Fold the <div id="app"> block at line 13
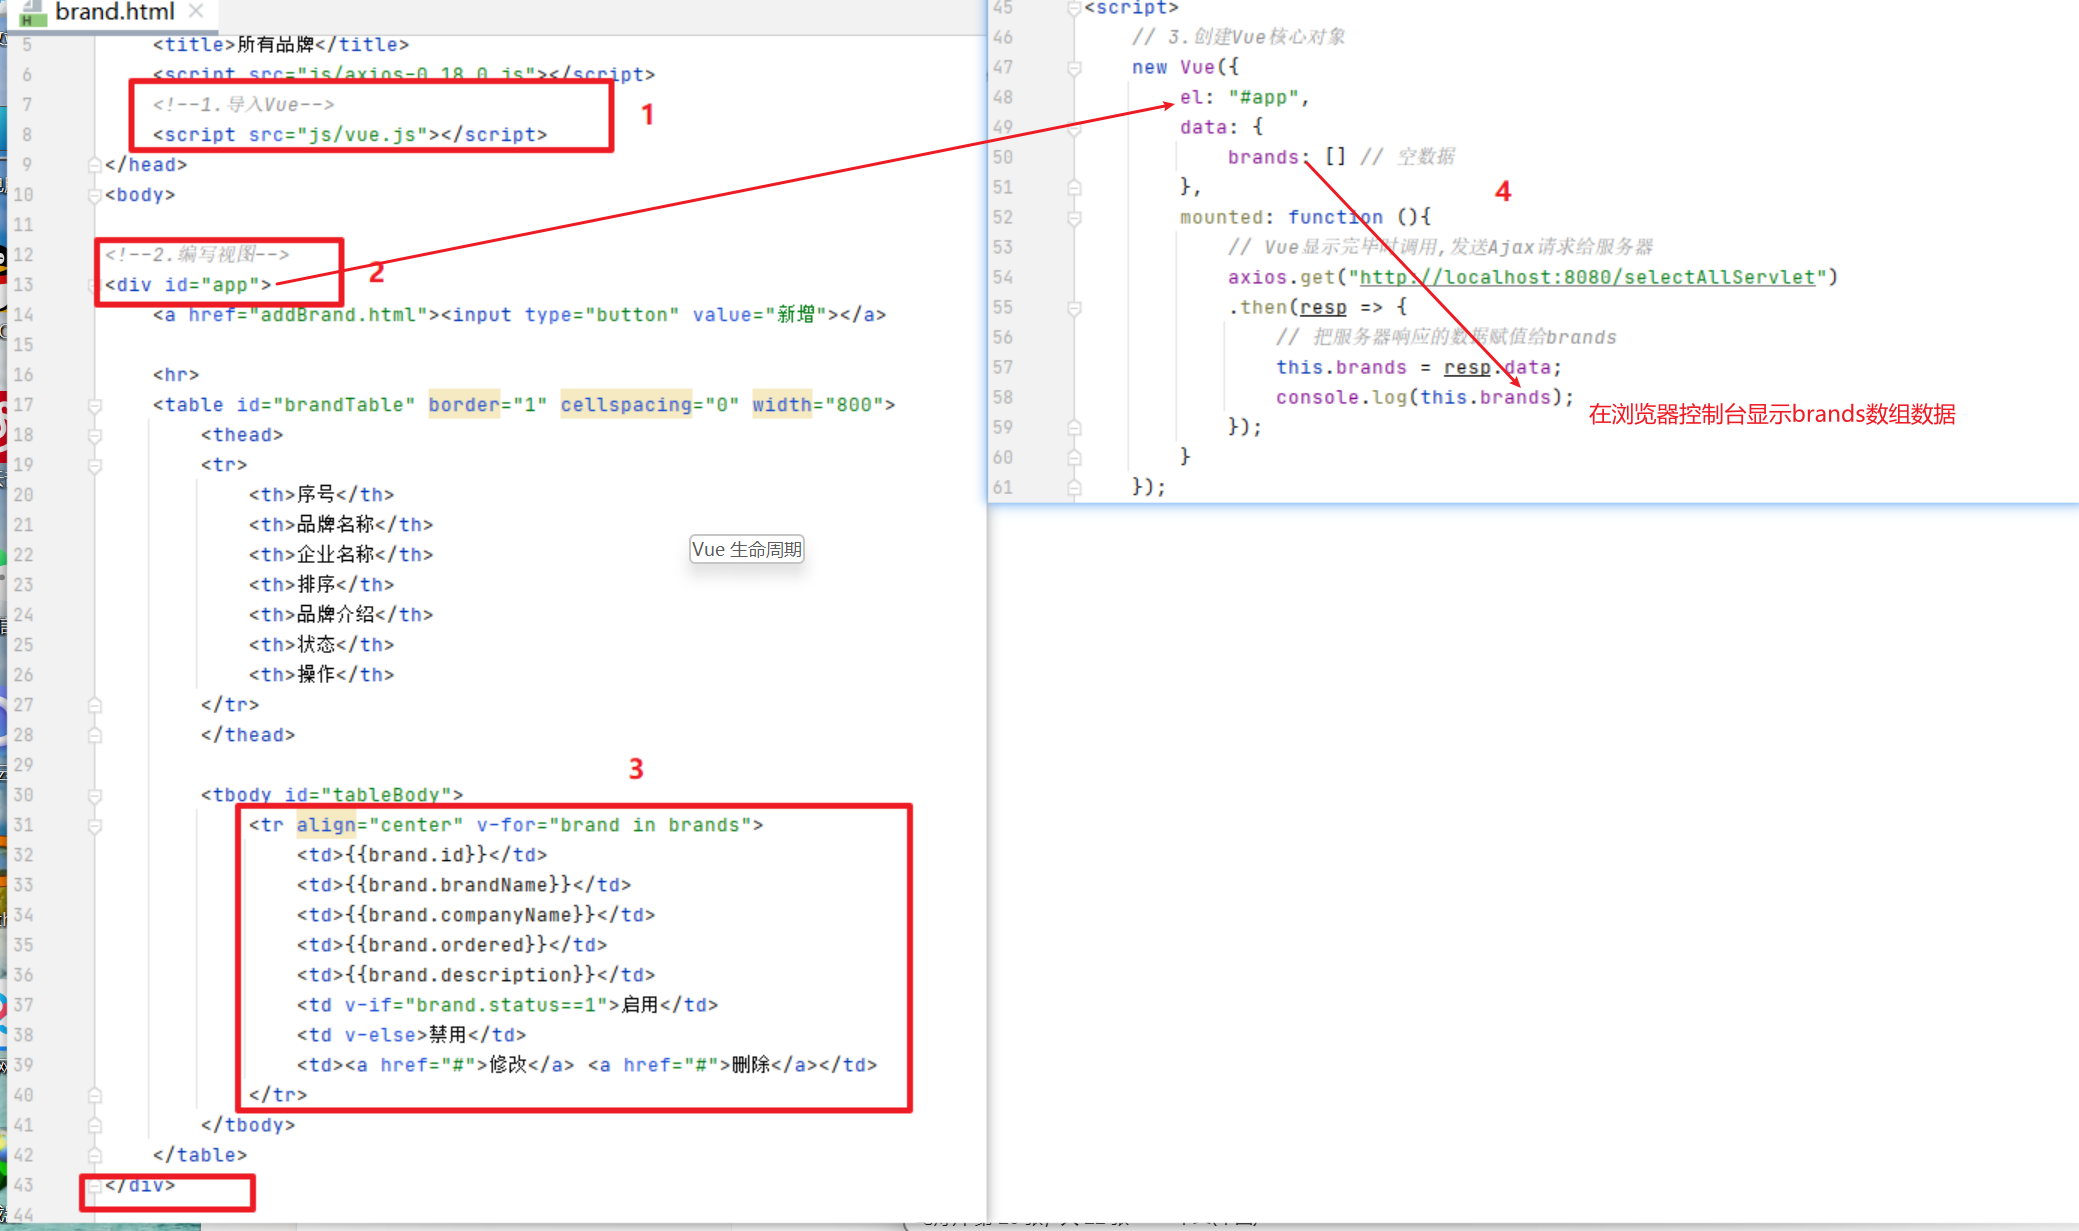Image resolution: width=2079 pixels, height=1231 pixels. click(94, 285)
